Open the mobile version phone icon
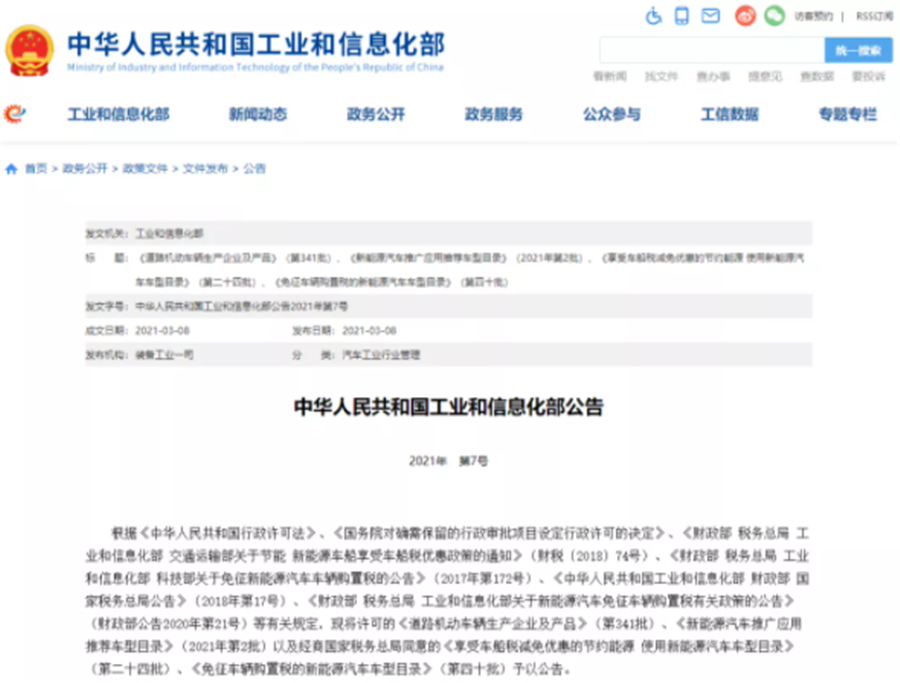Screen dimensions: 900x683 (682, 16)
